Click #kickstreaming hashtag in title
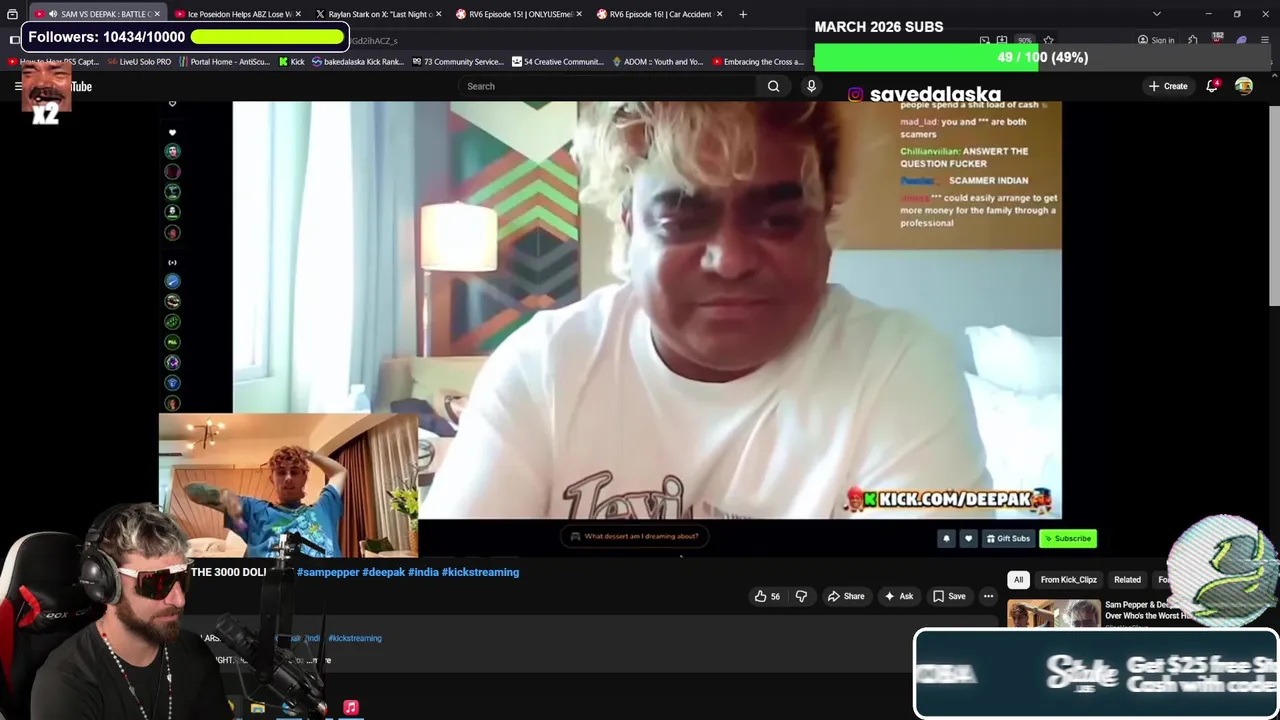 pyautogui.click(x=480, y=572)
